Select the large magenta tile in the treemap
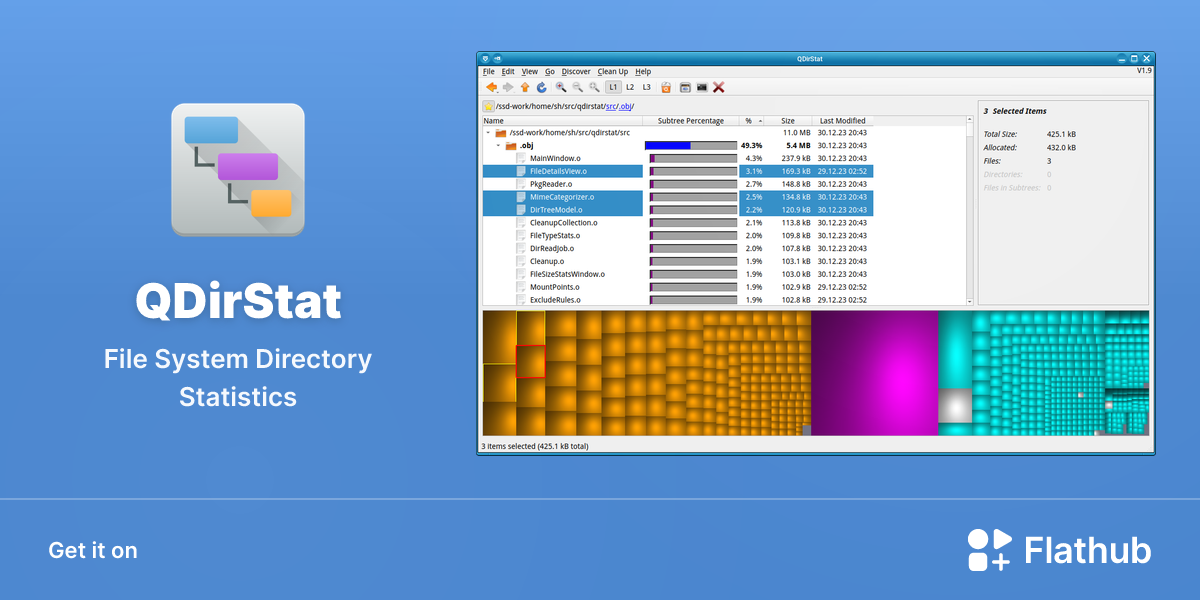Viewport: 1200px width, 600px height. point(875,373)
